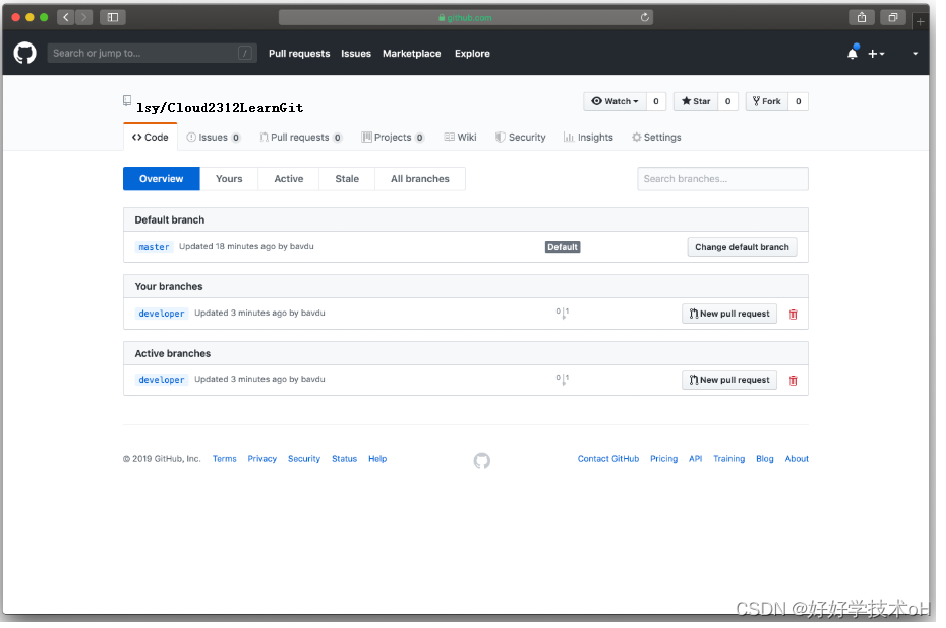New pull request for Your branches developer
Screen dimensions: 946x628
click(x=729, y=314)
